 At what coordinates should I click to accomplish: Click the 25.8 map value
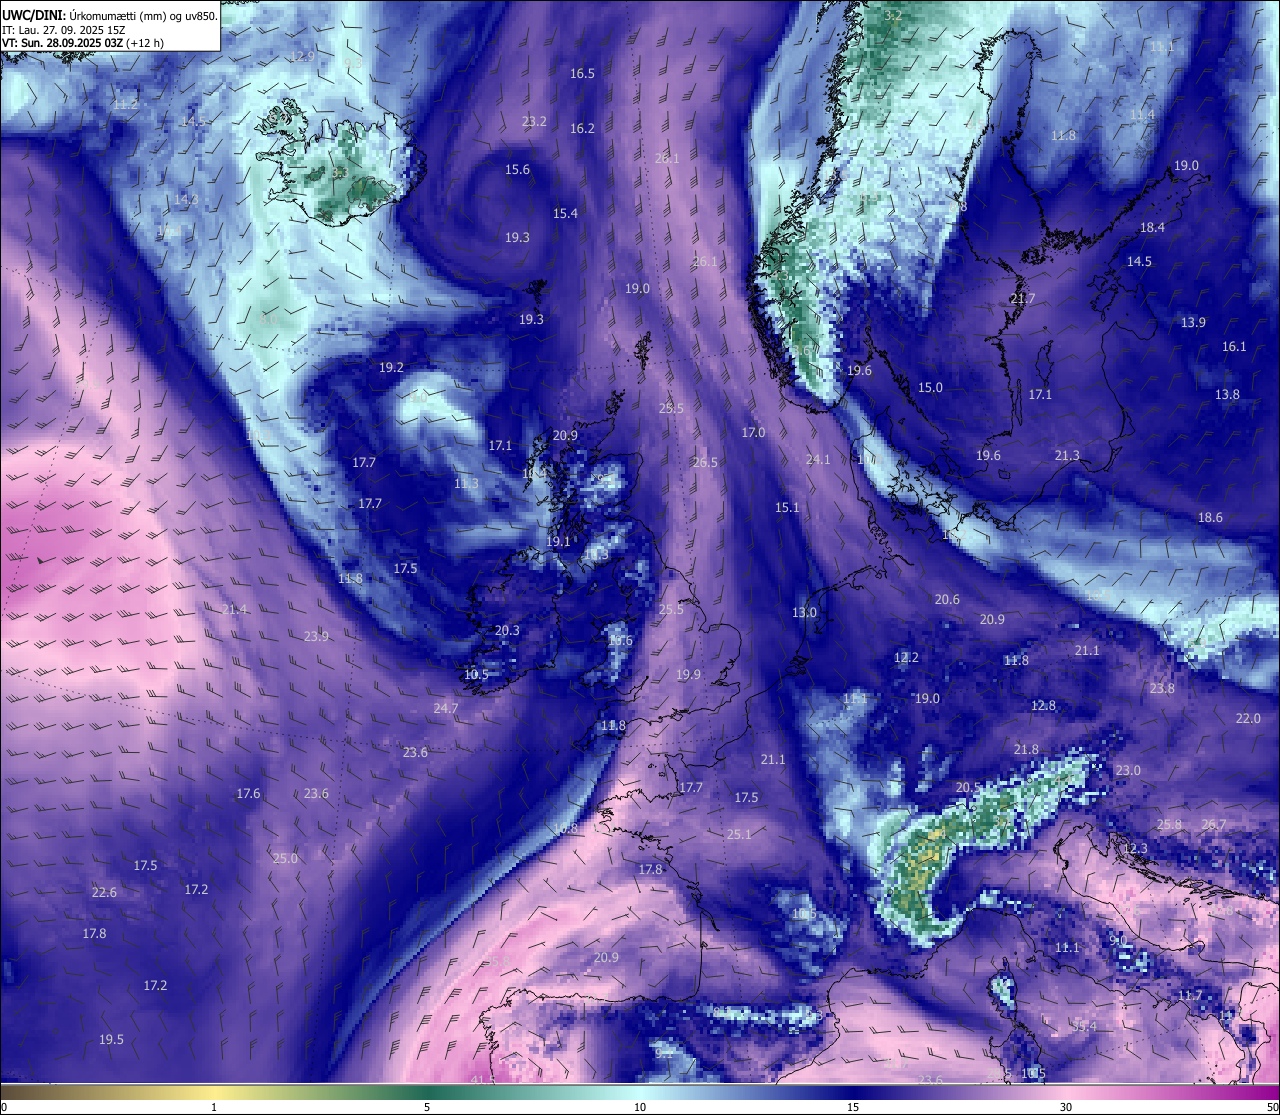(1169, 825)
